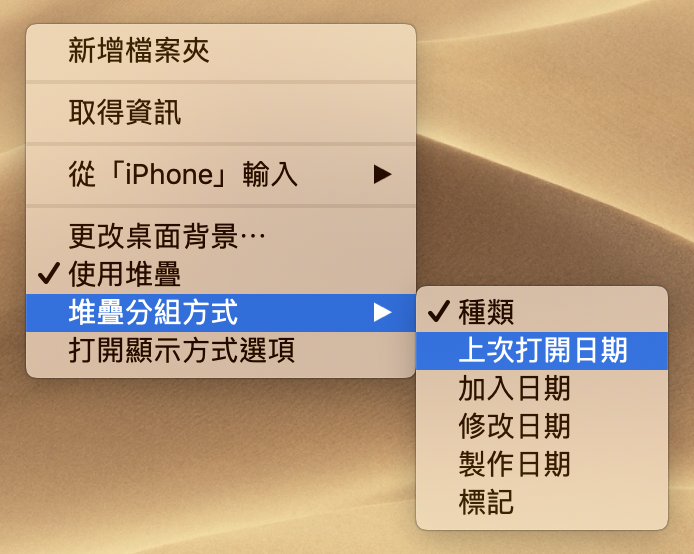Open the 堆疊分組方式 submenu entry
This screenshot has width=694, height=554.
(x=221, y=312)
